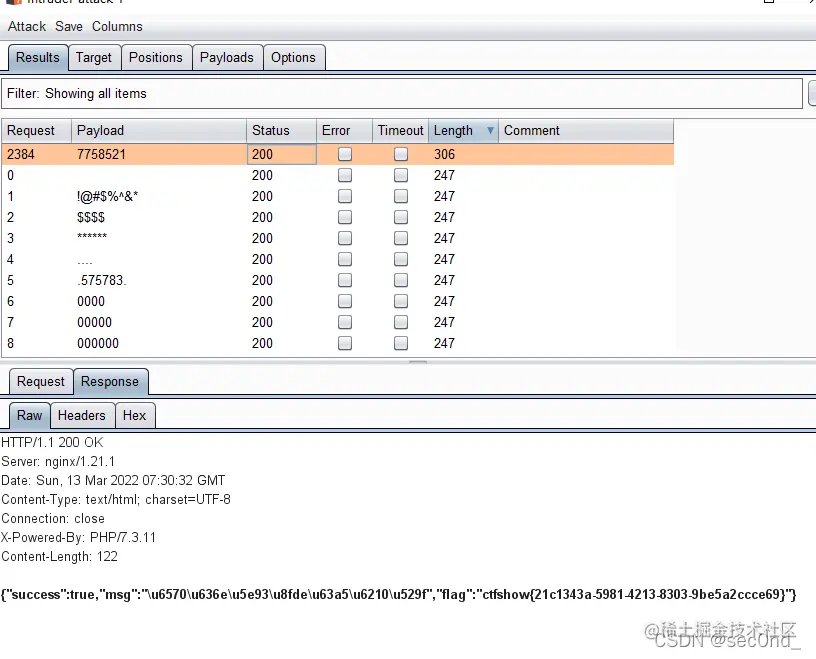Select payload 7758521 in results

click(101, 155)
